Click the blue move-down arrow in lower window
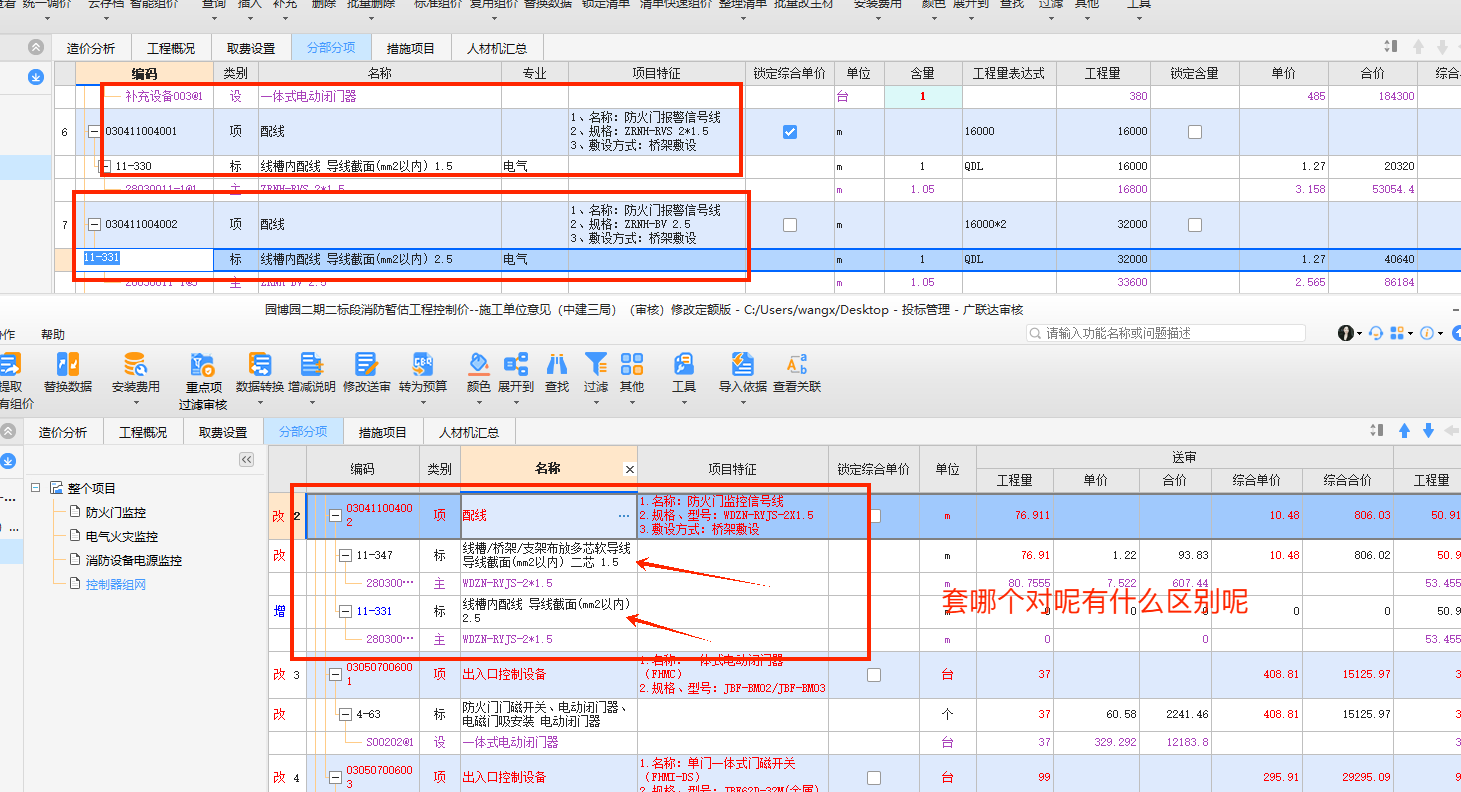 [x=1428, y=431]
